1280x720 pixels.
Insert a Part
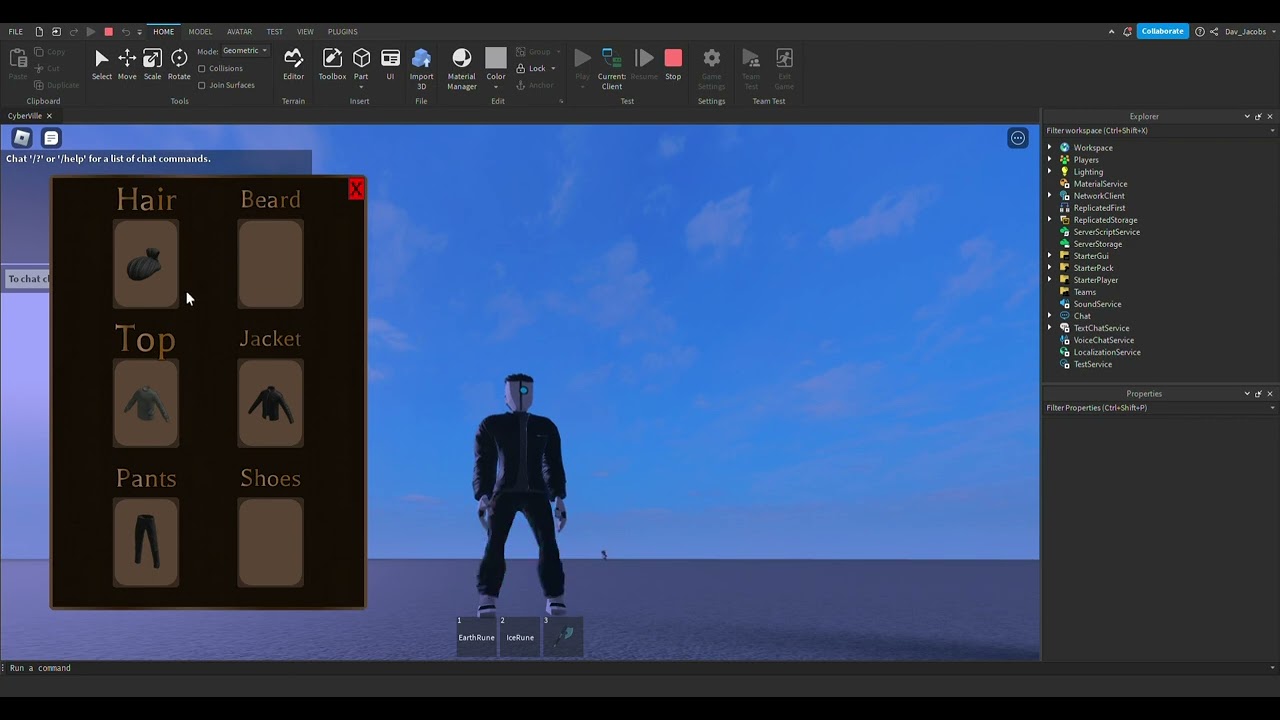(x=361, y=64)
